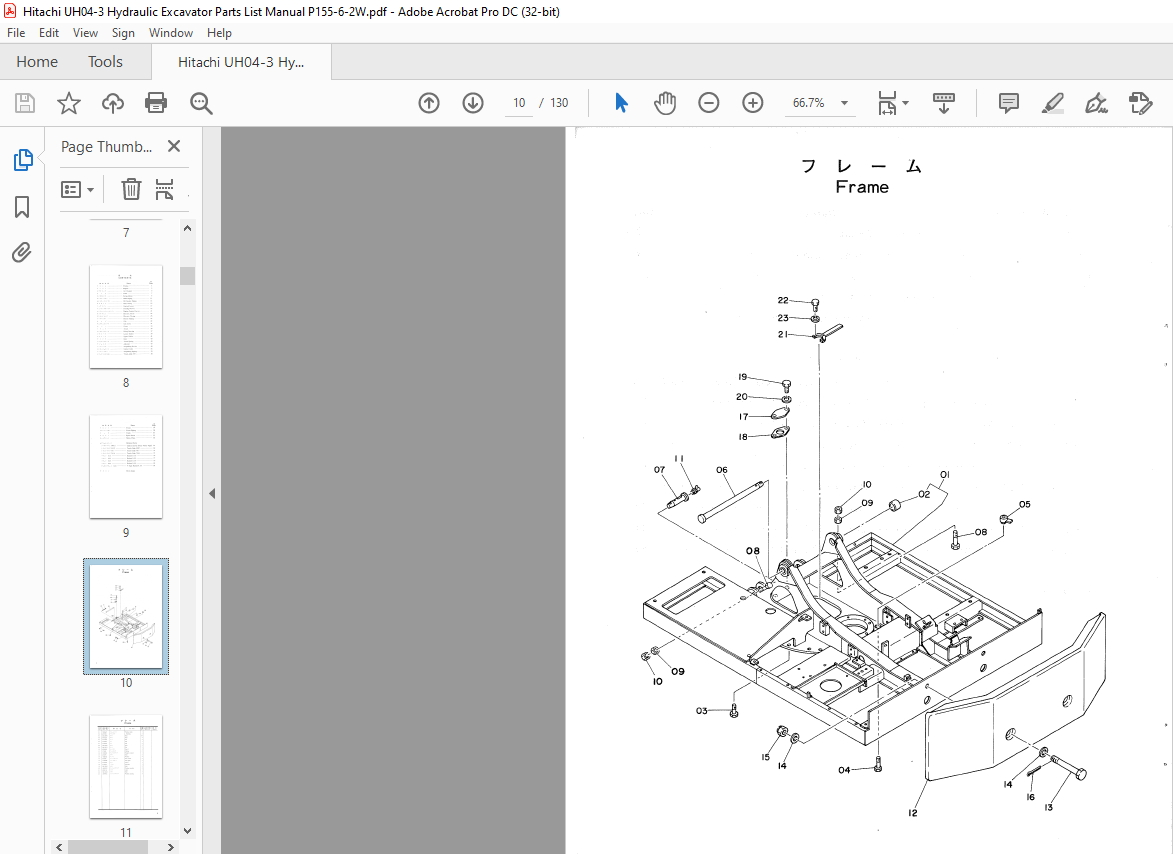The width and height of the screenshot is (1173, 854).
Task: Go to previous page arrow
Action: coord(429,103)
